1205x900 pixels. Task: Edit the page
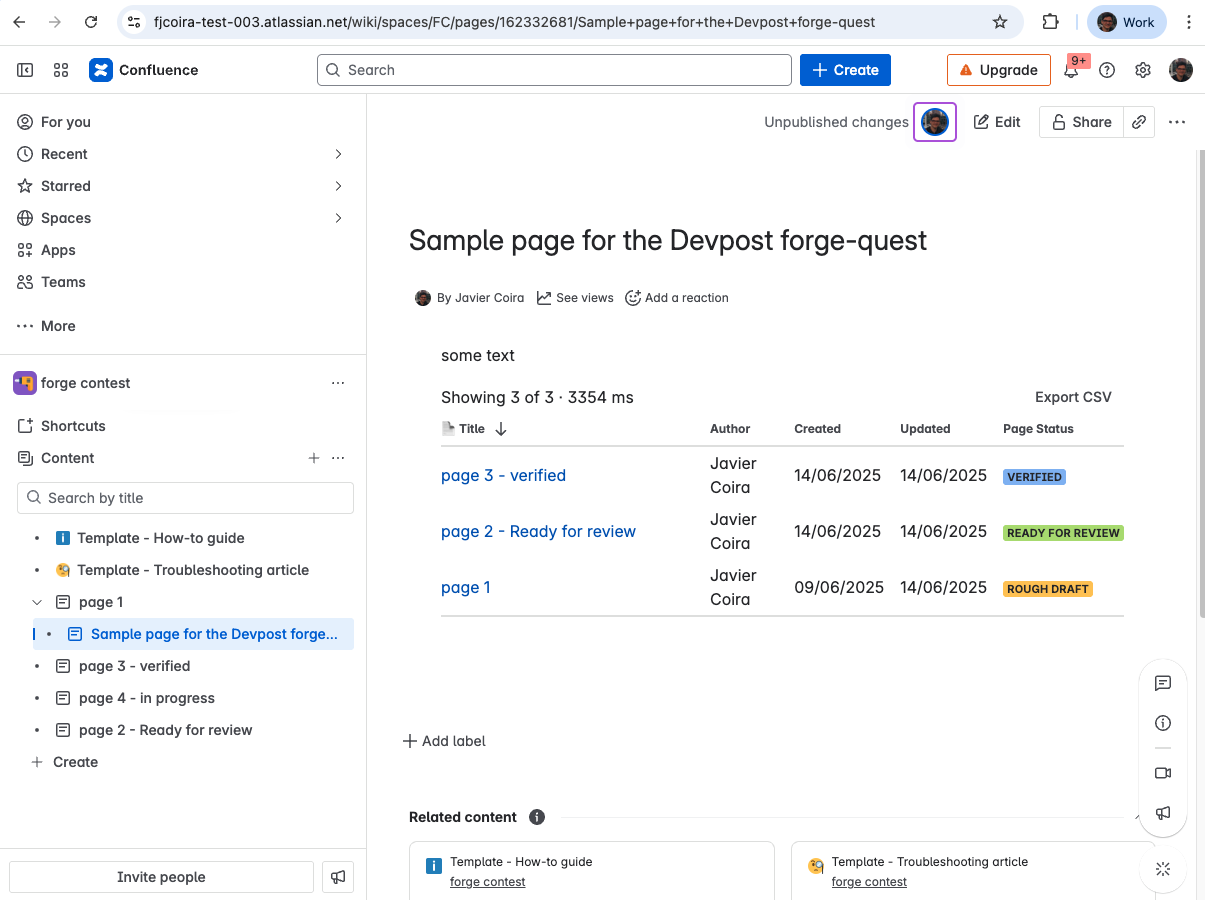[997, 122]
